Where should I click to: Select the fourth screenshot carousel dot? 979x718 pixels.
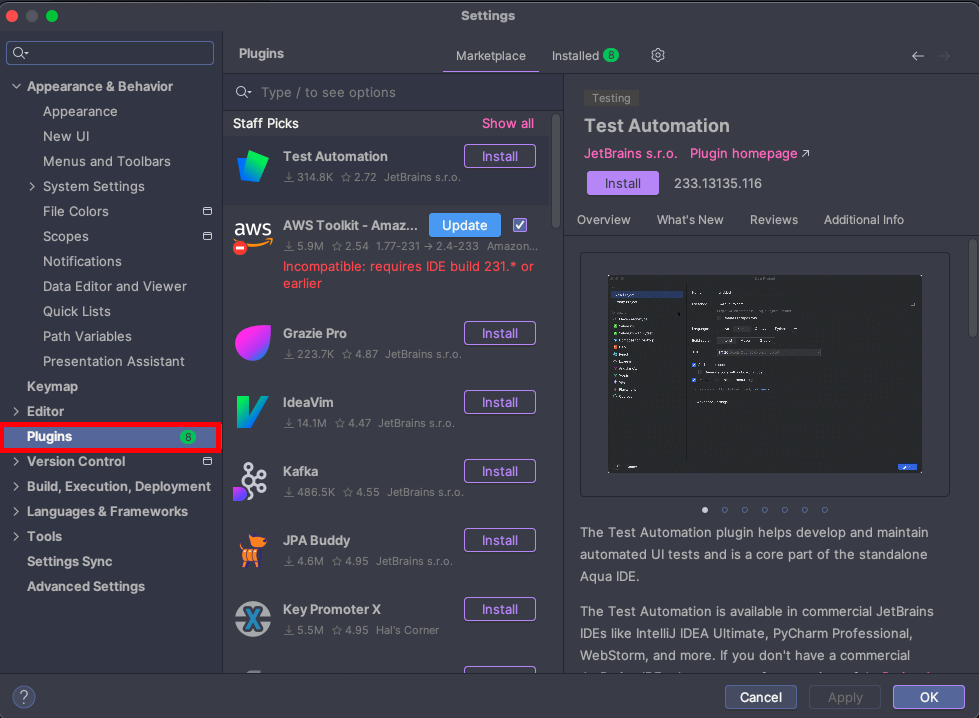[x=765, y=510]
